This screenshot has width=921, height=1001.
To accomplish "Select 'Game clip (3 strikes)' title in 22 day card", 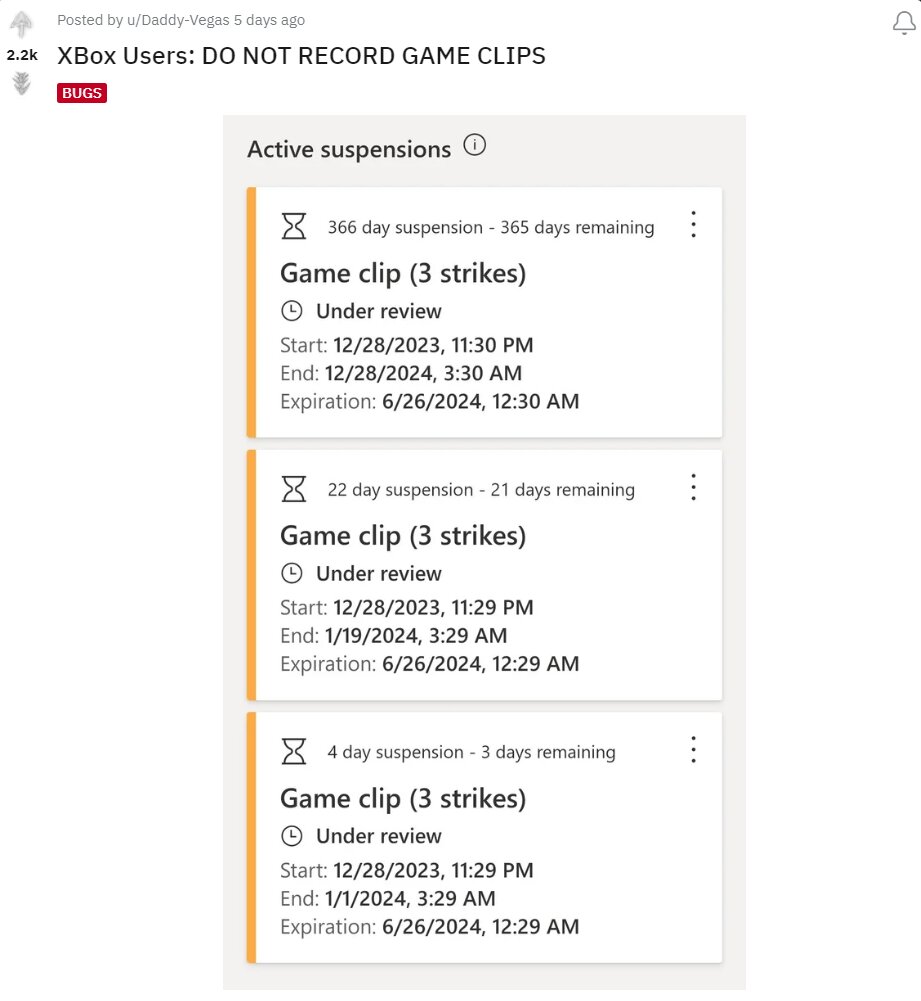I will tap(402, 536).
